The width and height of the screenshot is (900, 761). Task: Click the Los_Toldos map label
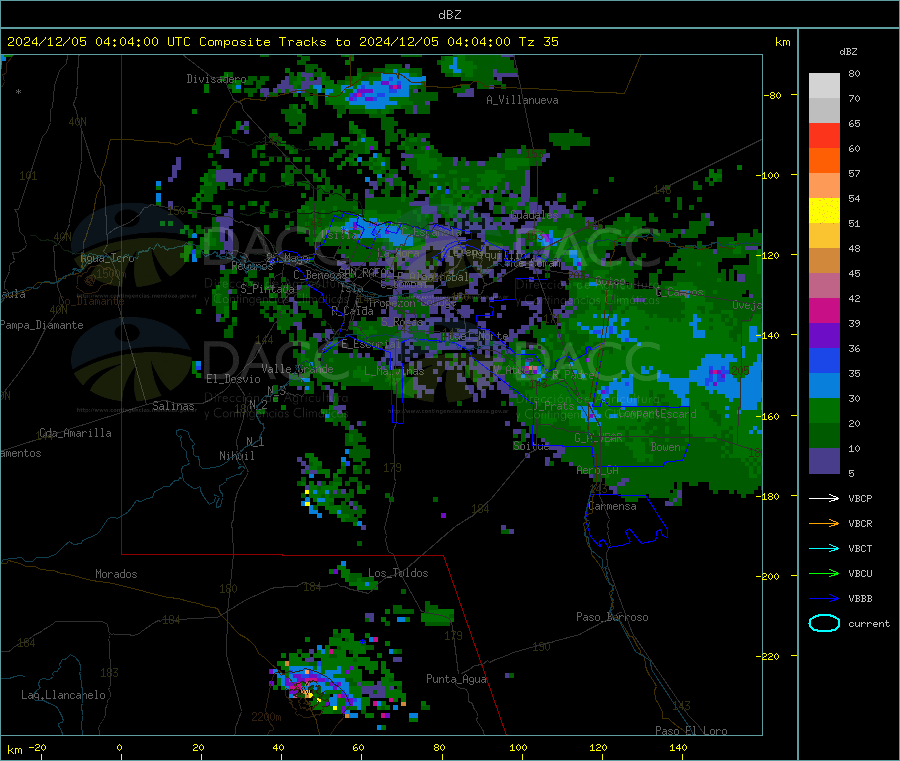pyautogui.click(x=398, y=573)
